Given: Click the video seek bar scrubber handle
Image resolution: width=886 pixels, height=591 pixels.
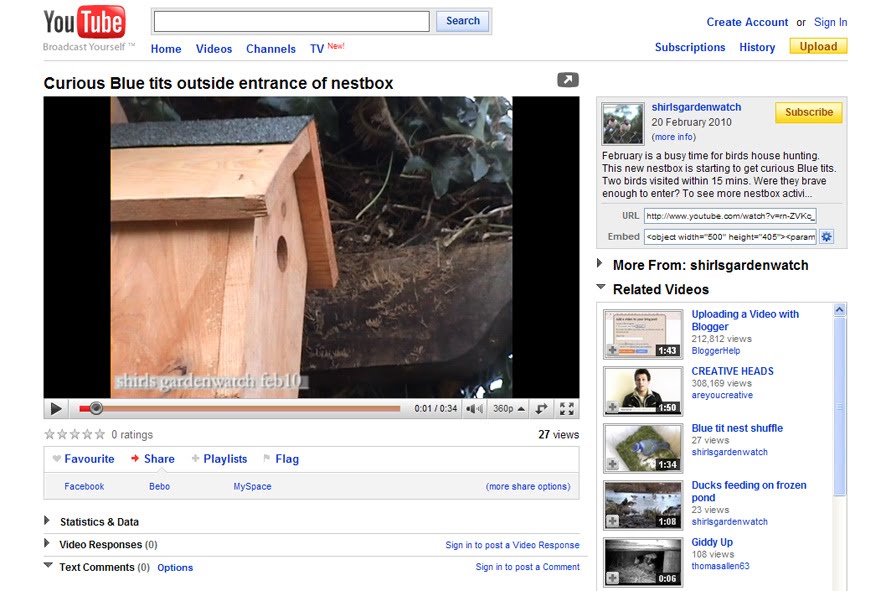Looking at the screenshot, I should (x=97, y=408).
